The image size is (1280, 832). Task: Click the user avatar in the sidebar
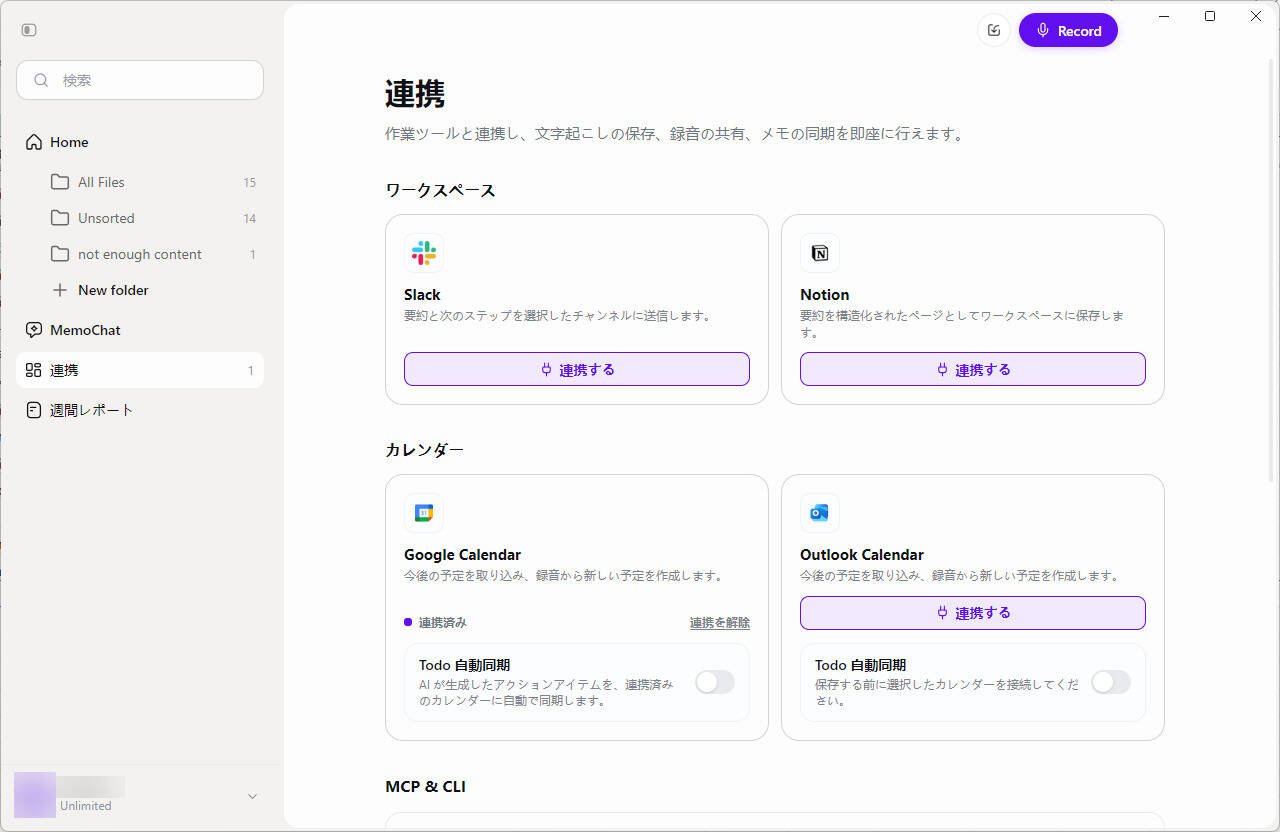[35, 795]
